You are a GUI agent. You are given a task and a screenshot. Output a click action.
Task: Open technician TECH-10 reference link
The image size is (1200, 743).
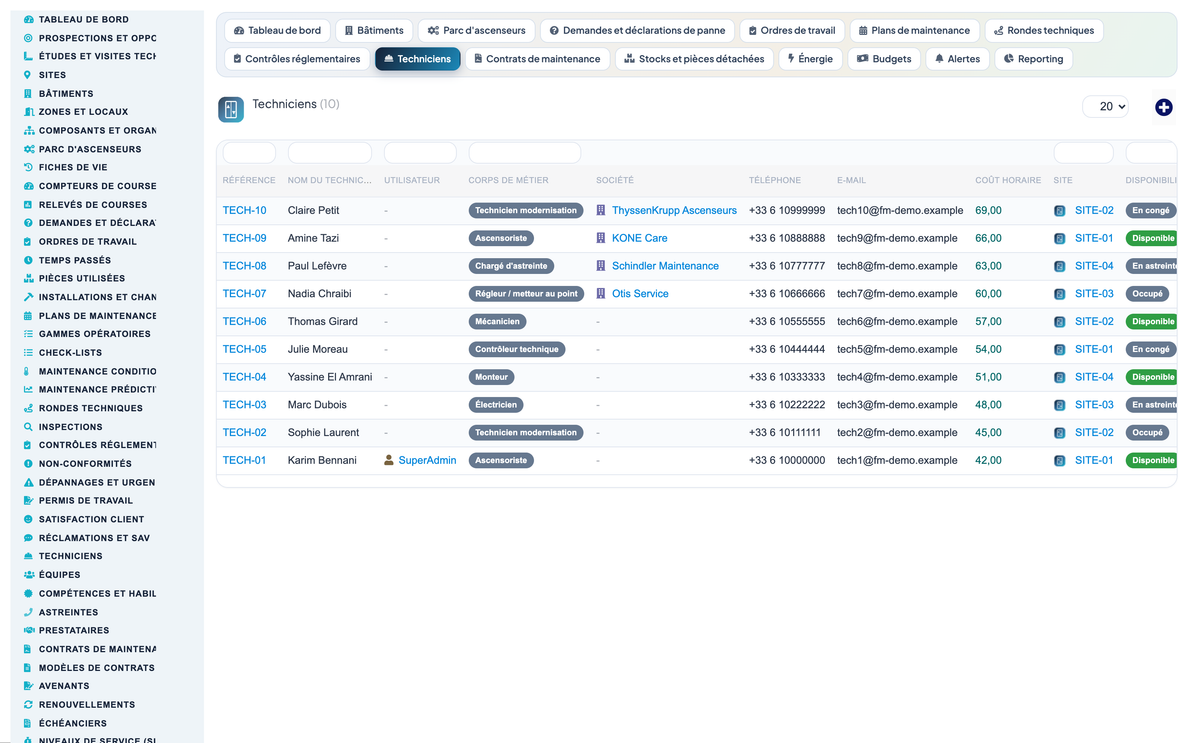244,211
